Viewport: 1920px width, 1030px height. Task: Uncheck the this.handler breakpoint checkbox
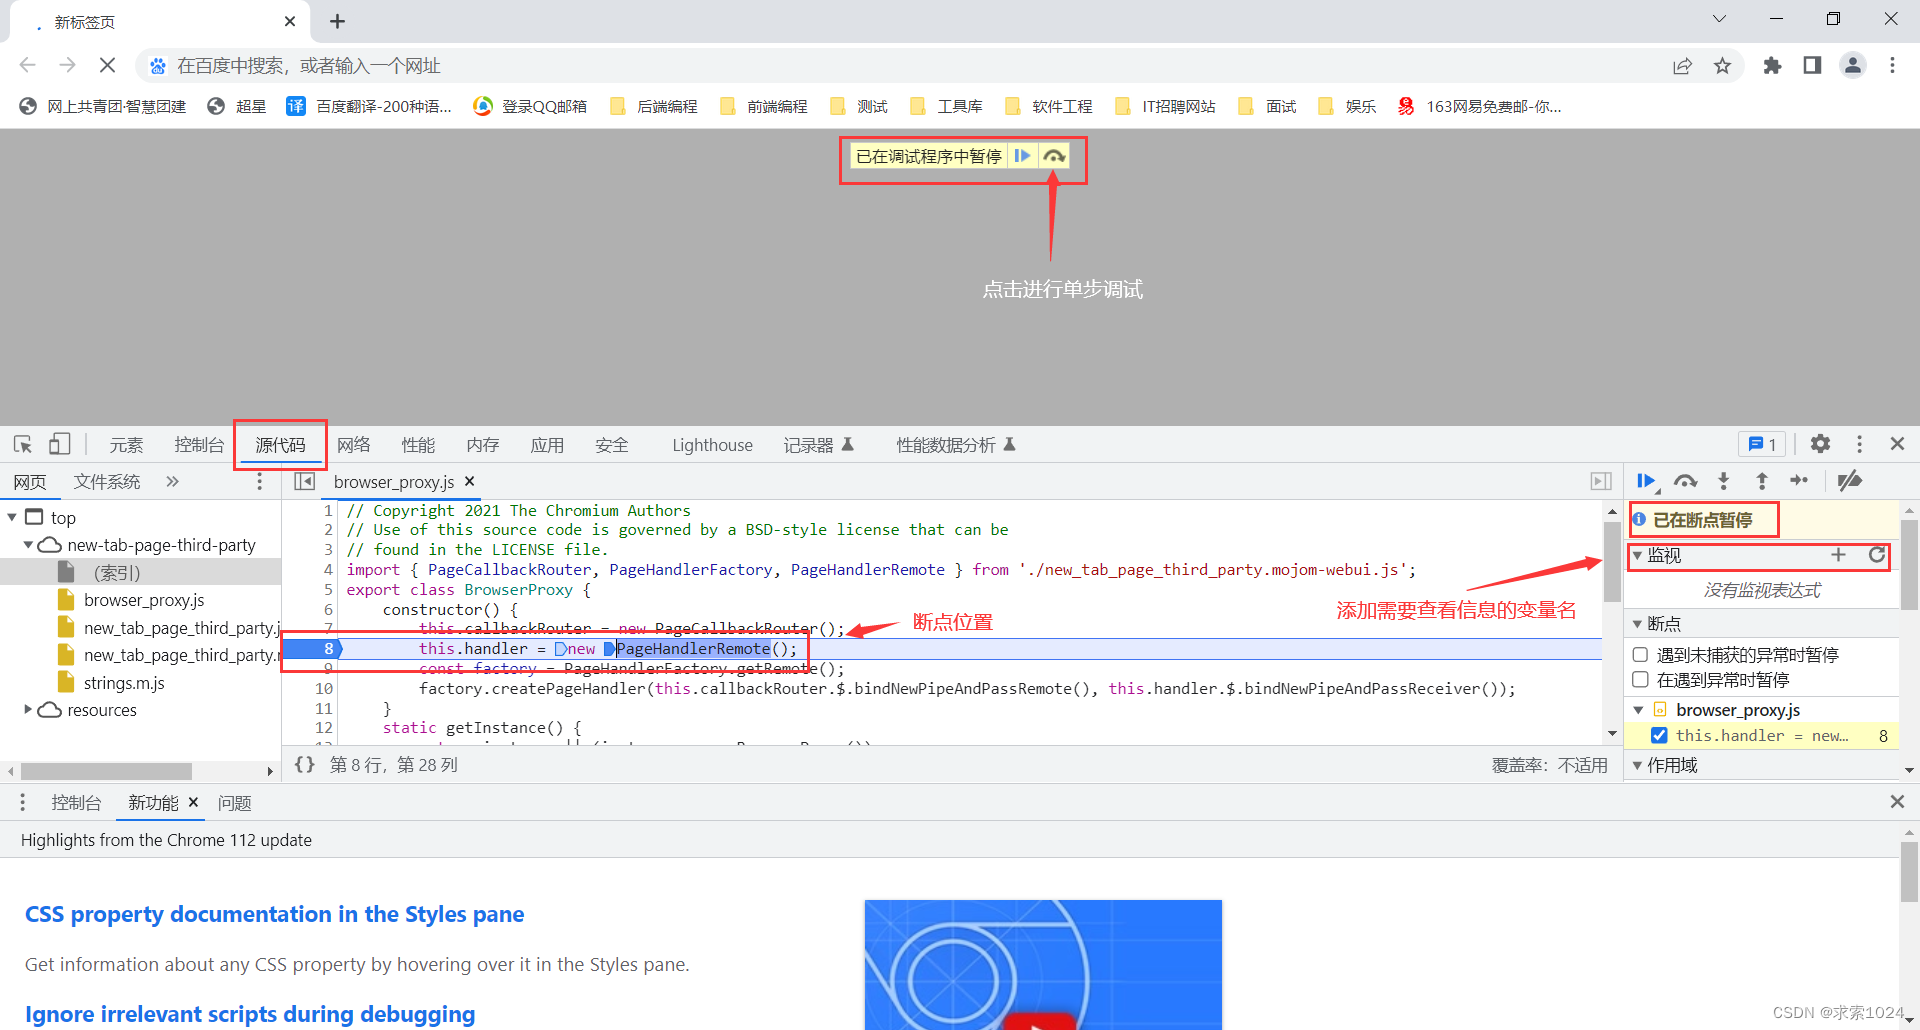(x=1659, y=735)
